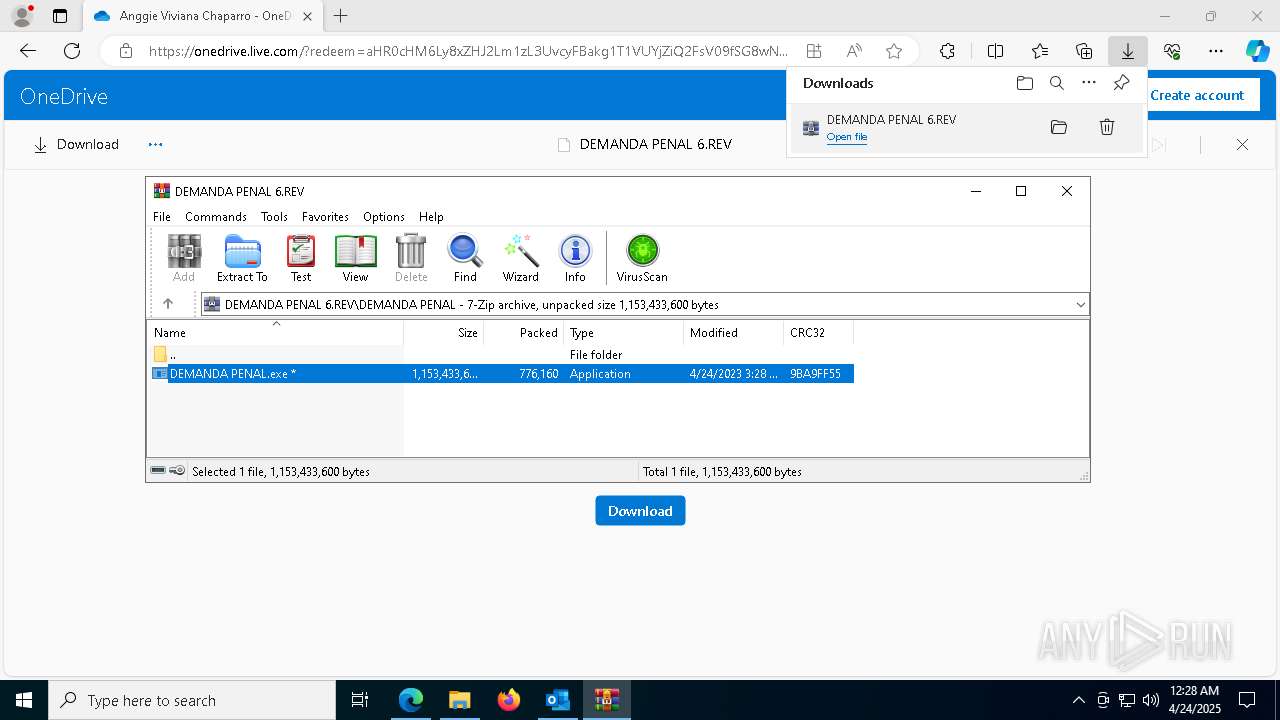
Task: Open the OneDrive more options ellipsis
Action: coord(155,144)
